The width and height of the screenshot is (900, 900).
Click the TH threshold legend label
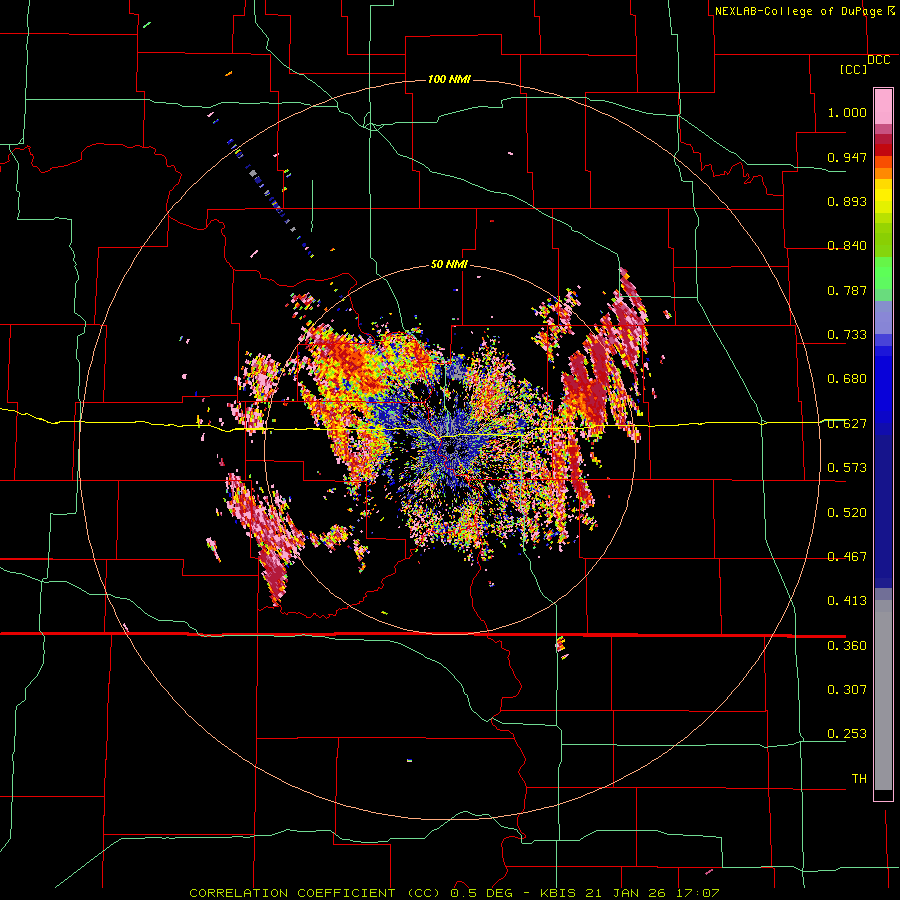pyautogui.click(x=859, y=778)
